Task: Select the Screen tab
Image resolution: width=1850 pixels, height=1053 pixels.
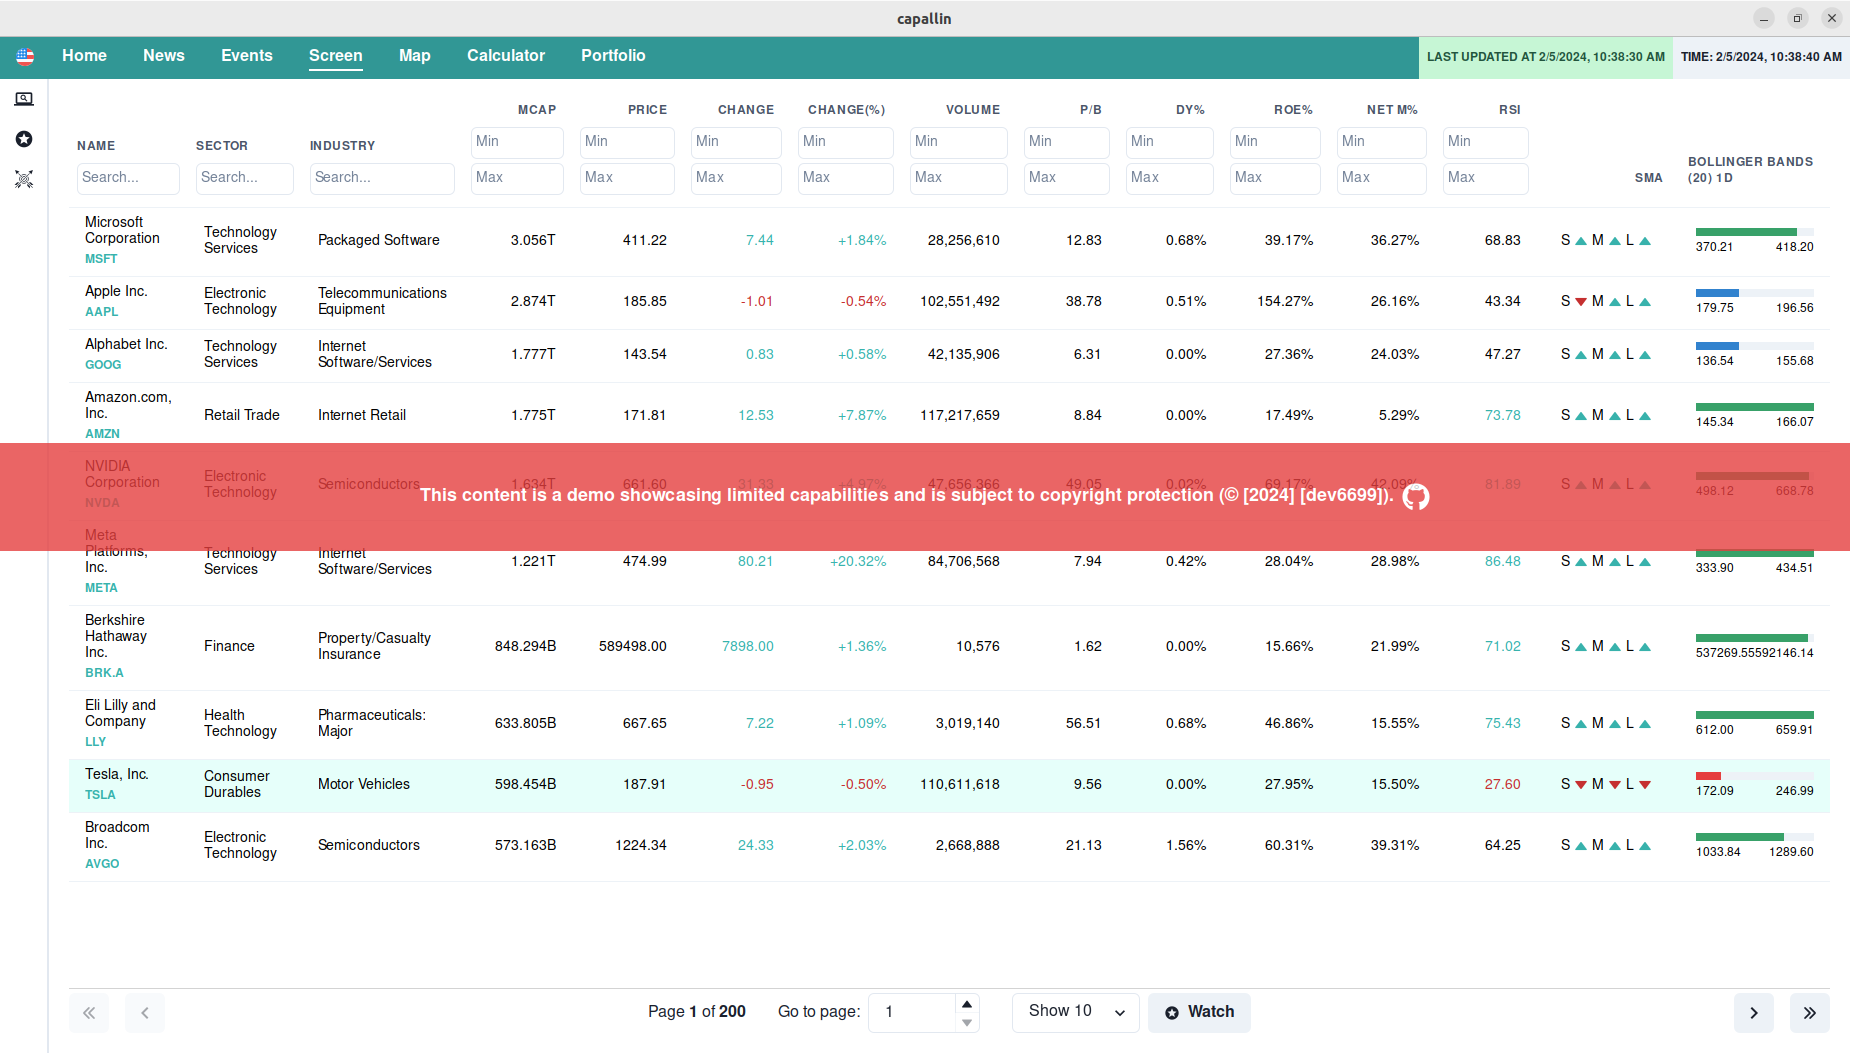Action: pos(336,56)
